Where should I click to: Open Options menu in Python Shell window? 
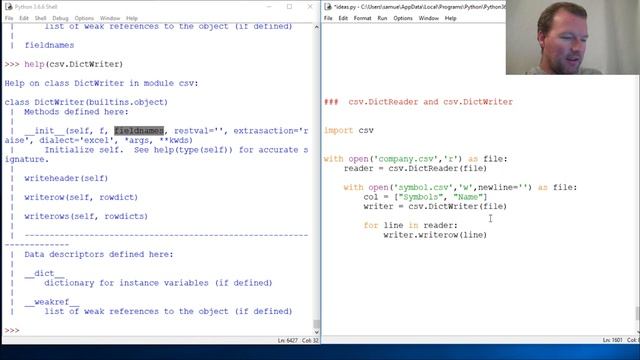[84, 18]
